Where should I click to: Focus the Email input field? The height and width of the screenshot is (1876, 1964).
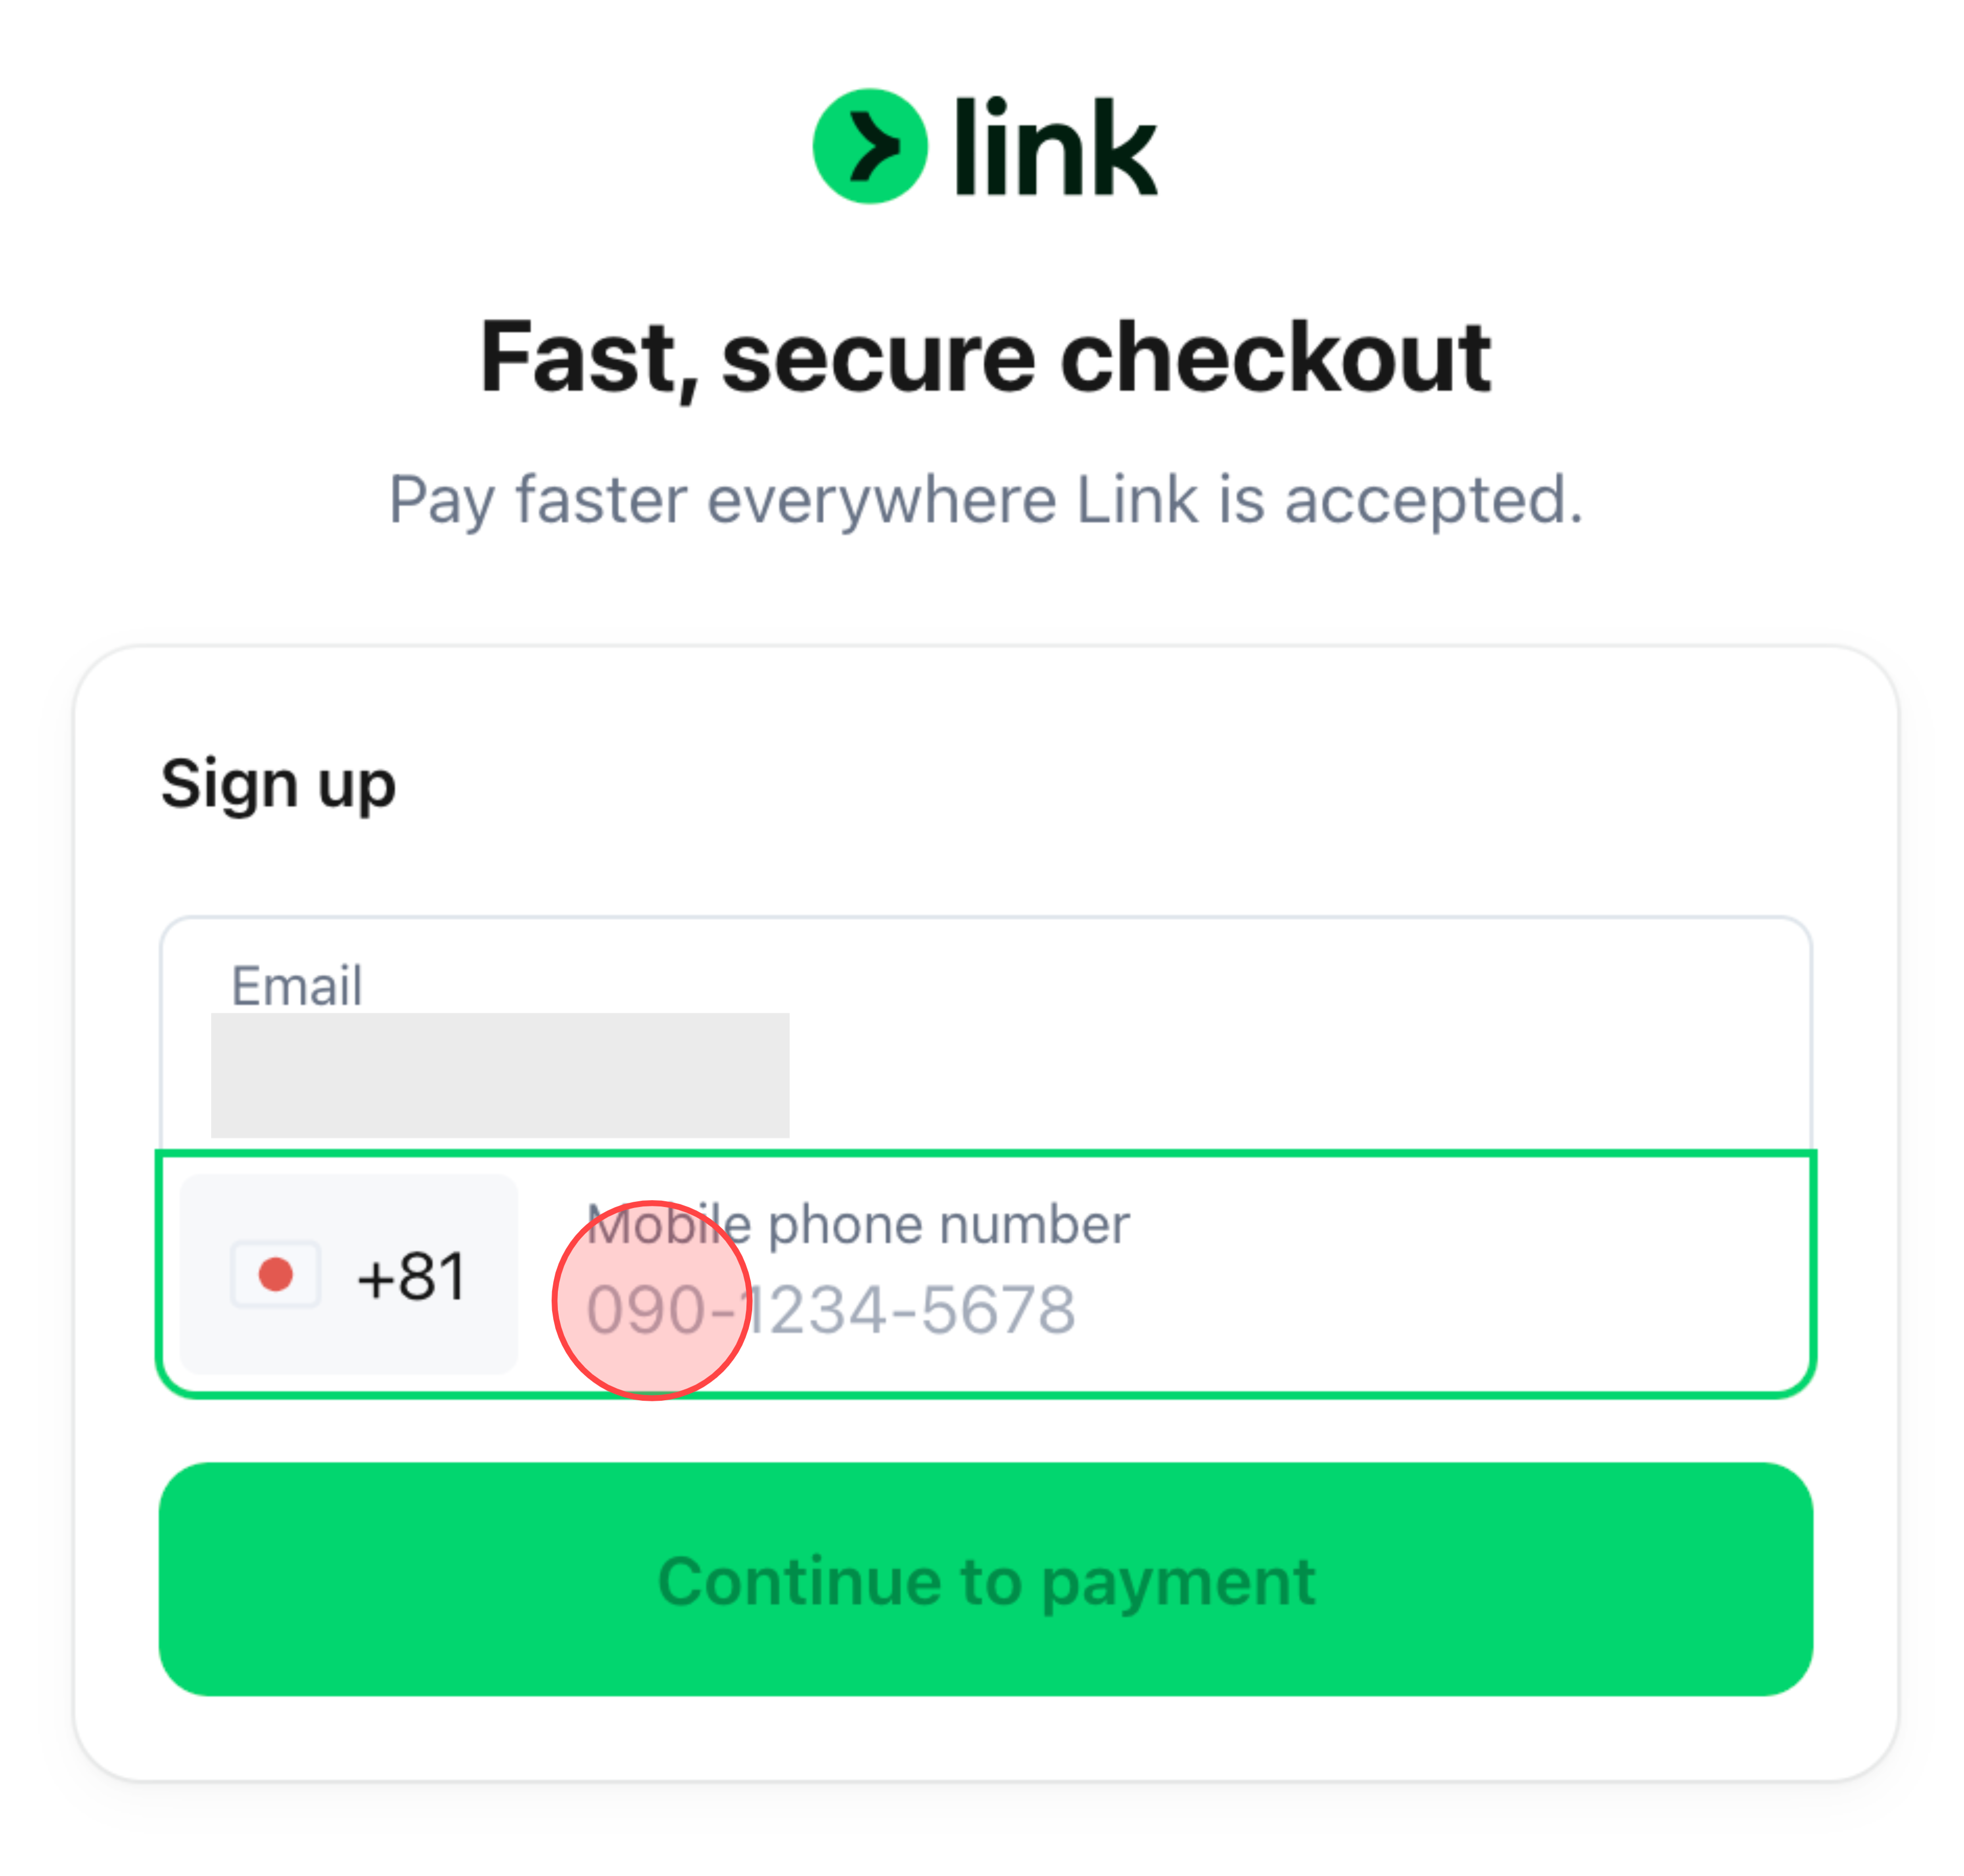coord(985,1040)
